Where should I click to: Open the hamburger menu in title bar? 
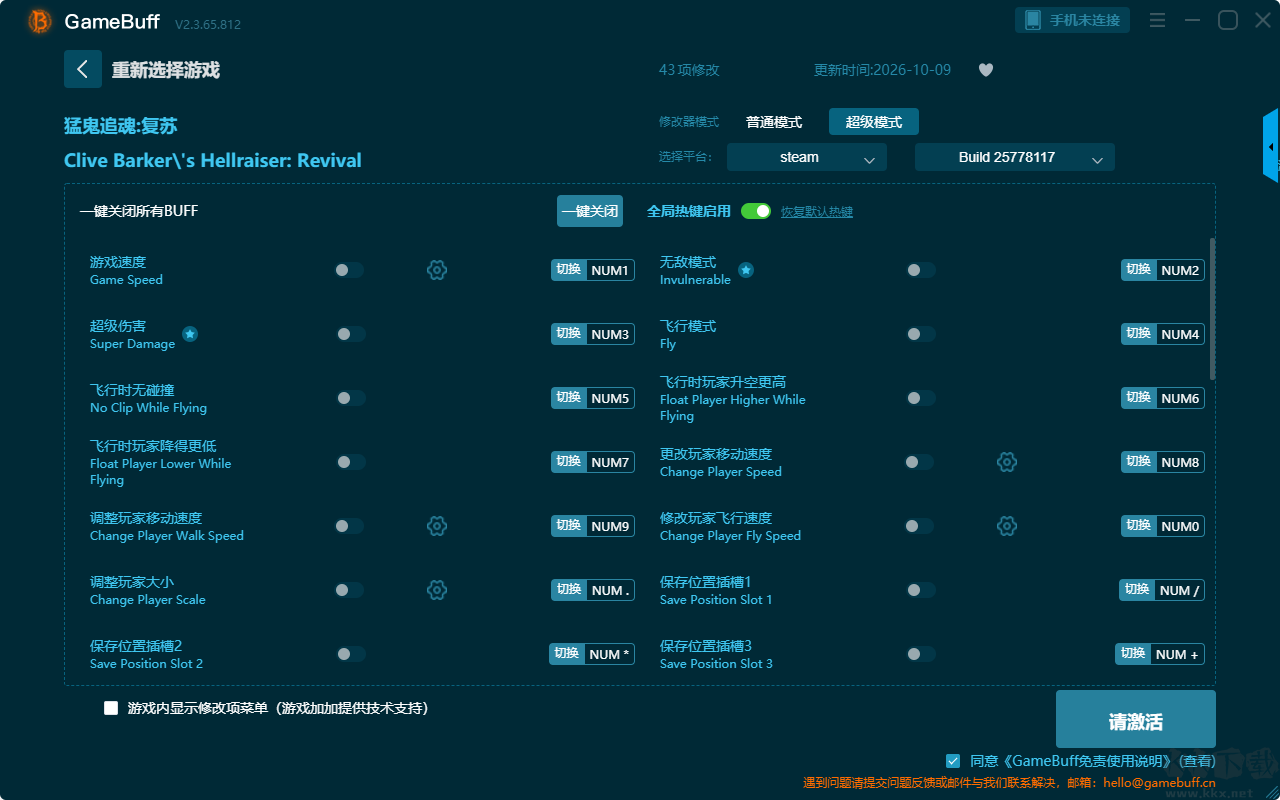(1157, 20)
